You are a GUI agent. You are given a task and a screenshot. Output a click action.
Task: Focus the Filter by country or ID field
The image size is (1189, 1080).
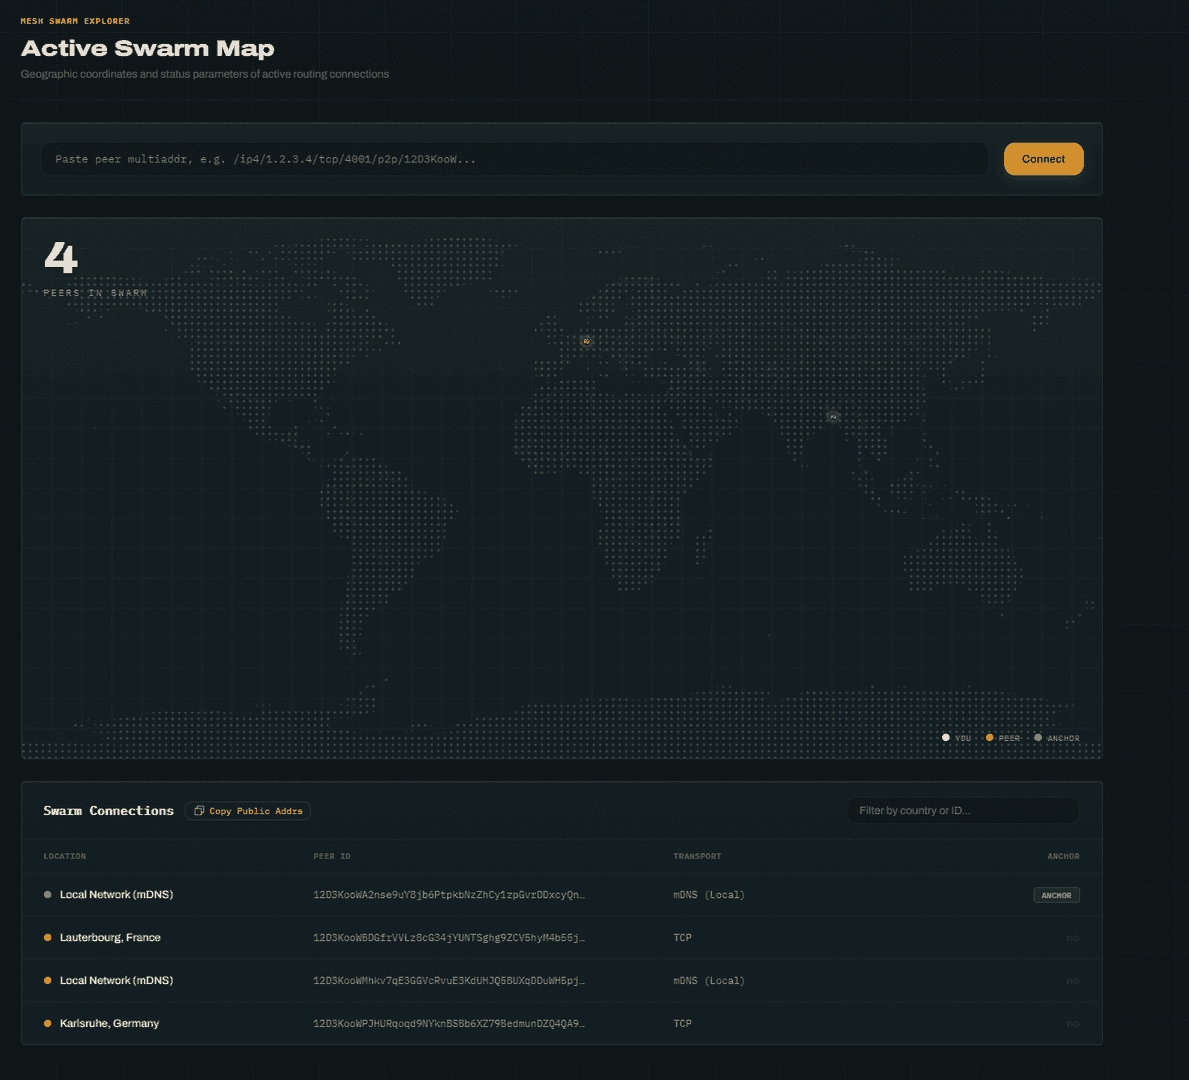click(962, 811)
